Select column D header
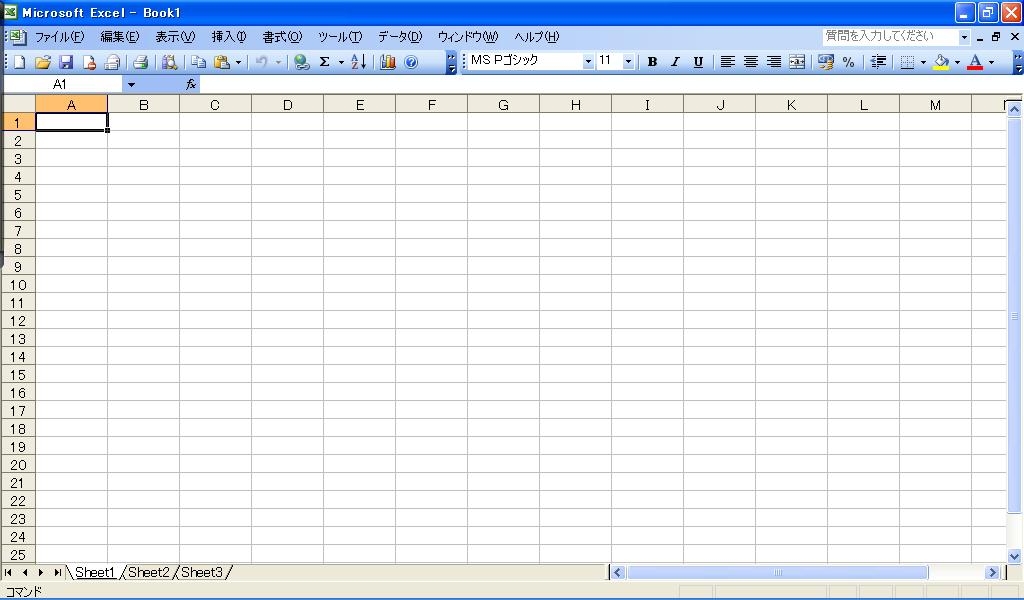This screenshot has height=600, width=1024. 287,104
